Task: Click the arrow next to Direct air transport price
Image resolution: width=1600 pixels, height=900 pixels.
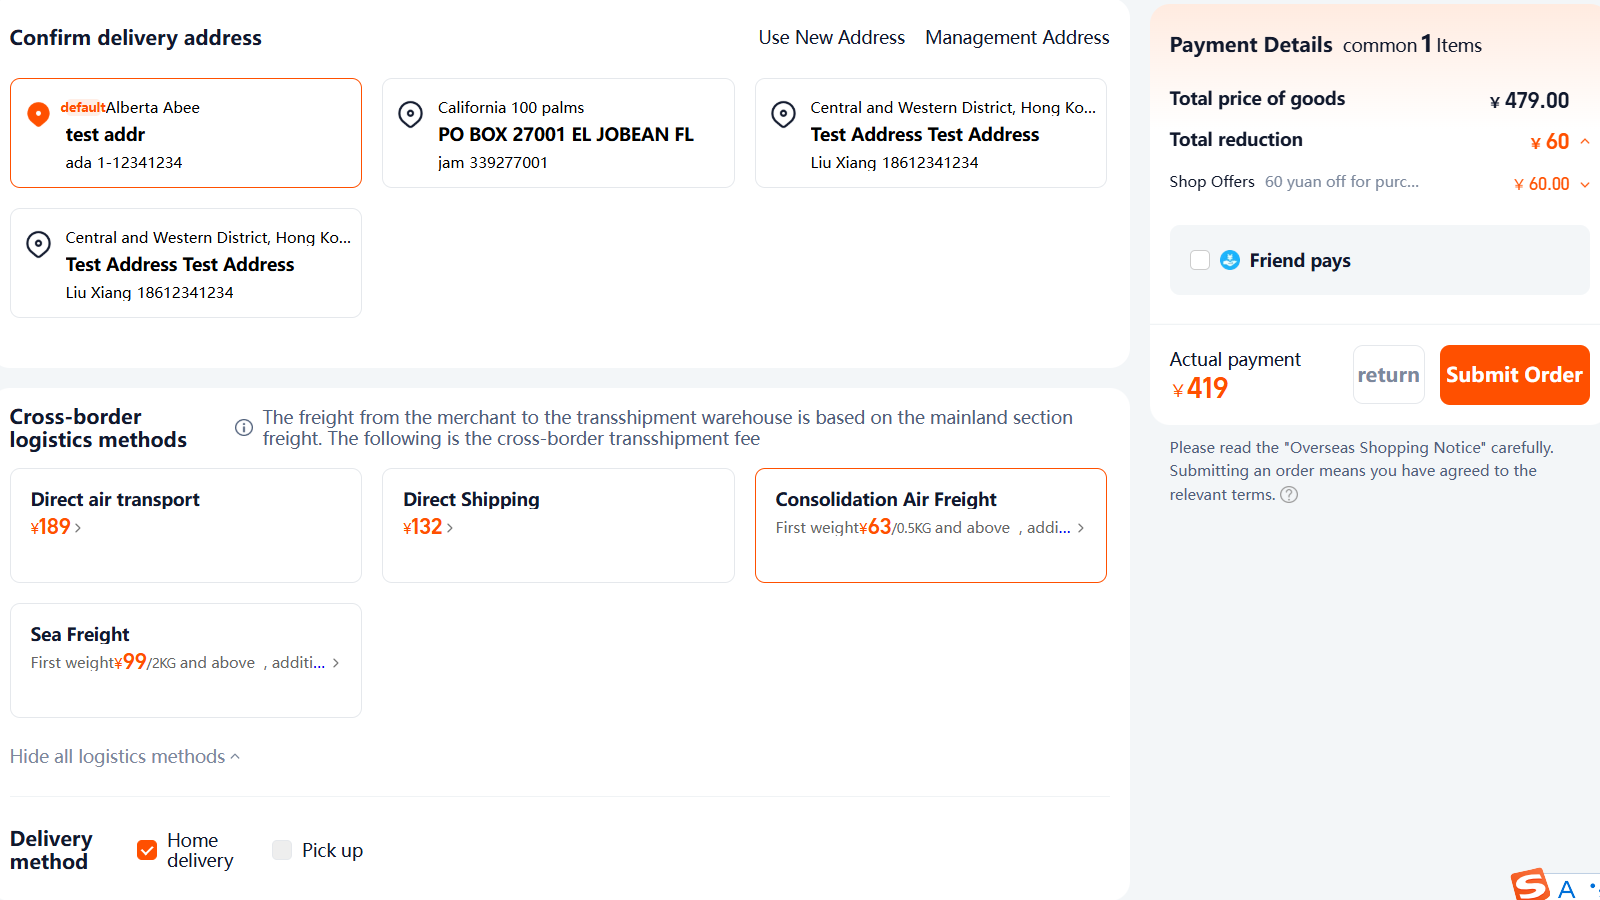Action: [x=78, y=528]
